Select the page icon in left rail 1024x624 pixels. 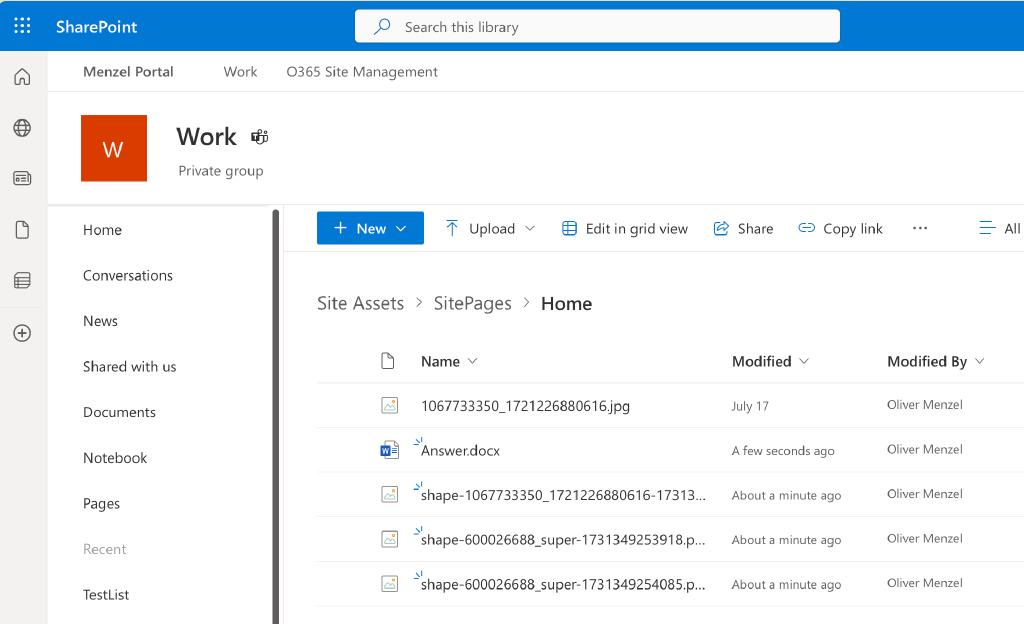(21, 229)
